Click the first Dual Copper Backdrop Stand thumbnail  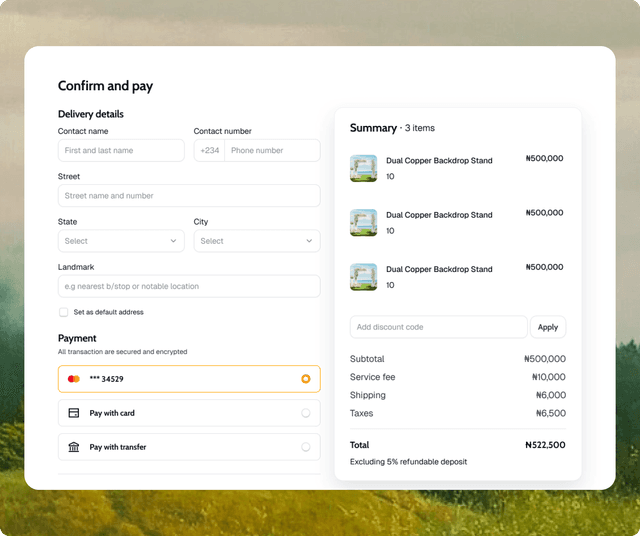363,168
